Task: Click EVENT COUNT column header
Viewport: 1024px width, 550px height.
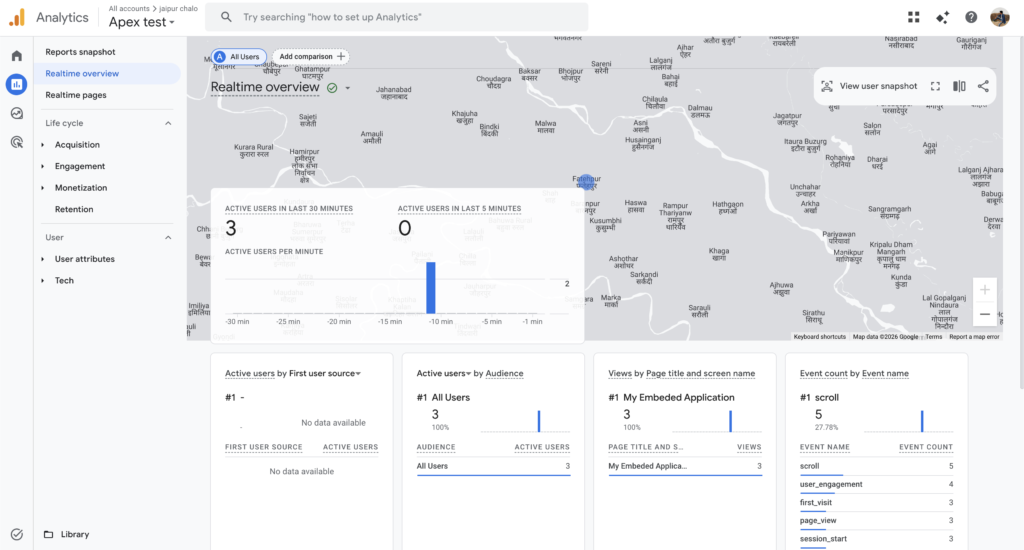Action: click(926, 447)
